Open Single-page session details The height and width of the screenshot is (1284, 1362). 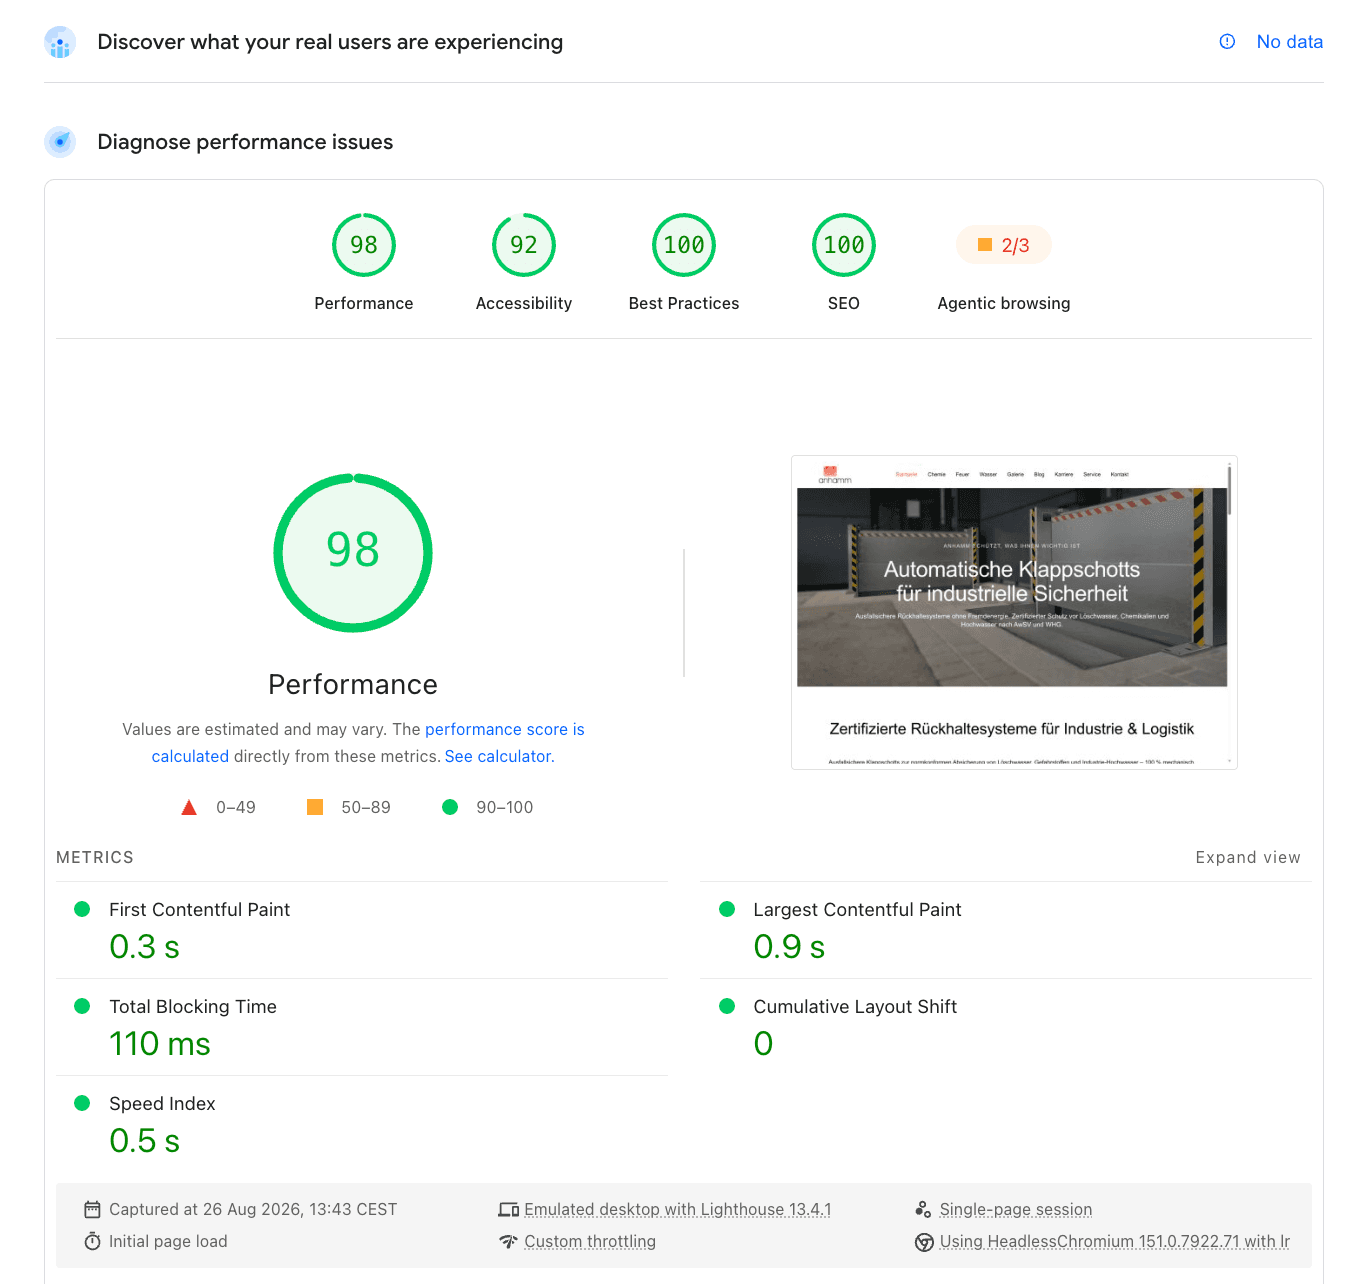coord(1016,1209)
